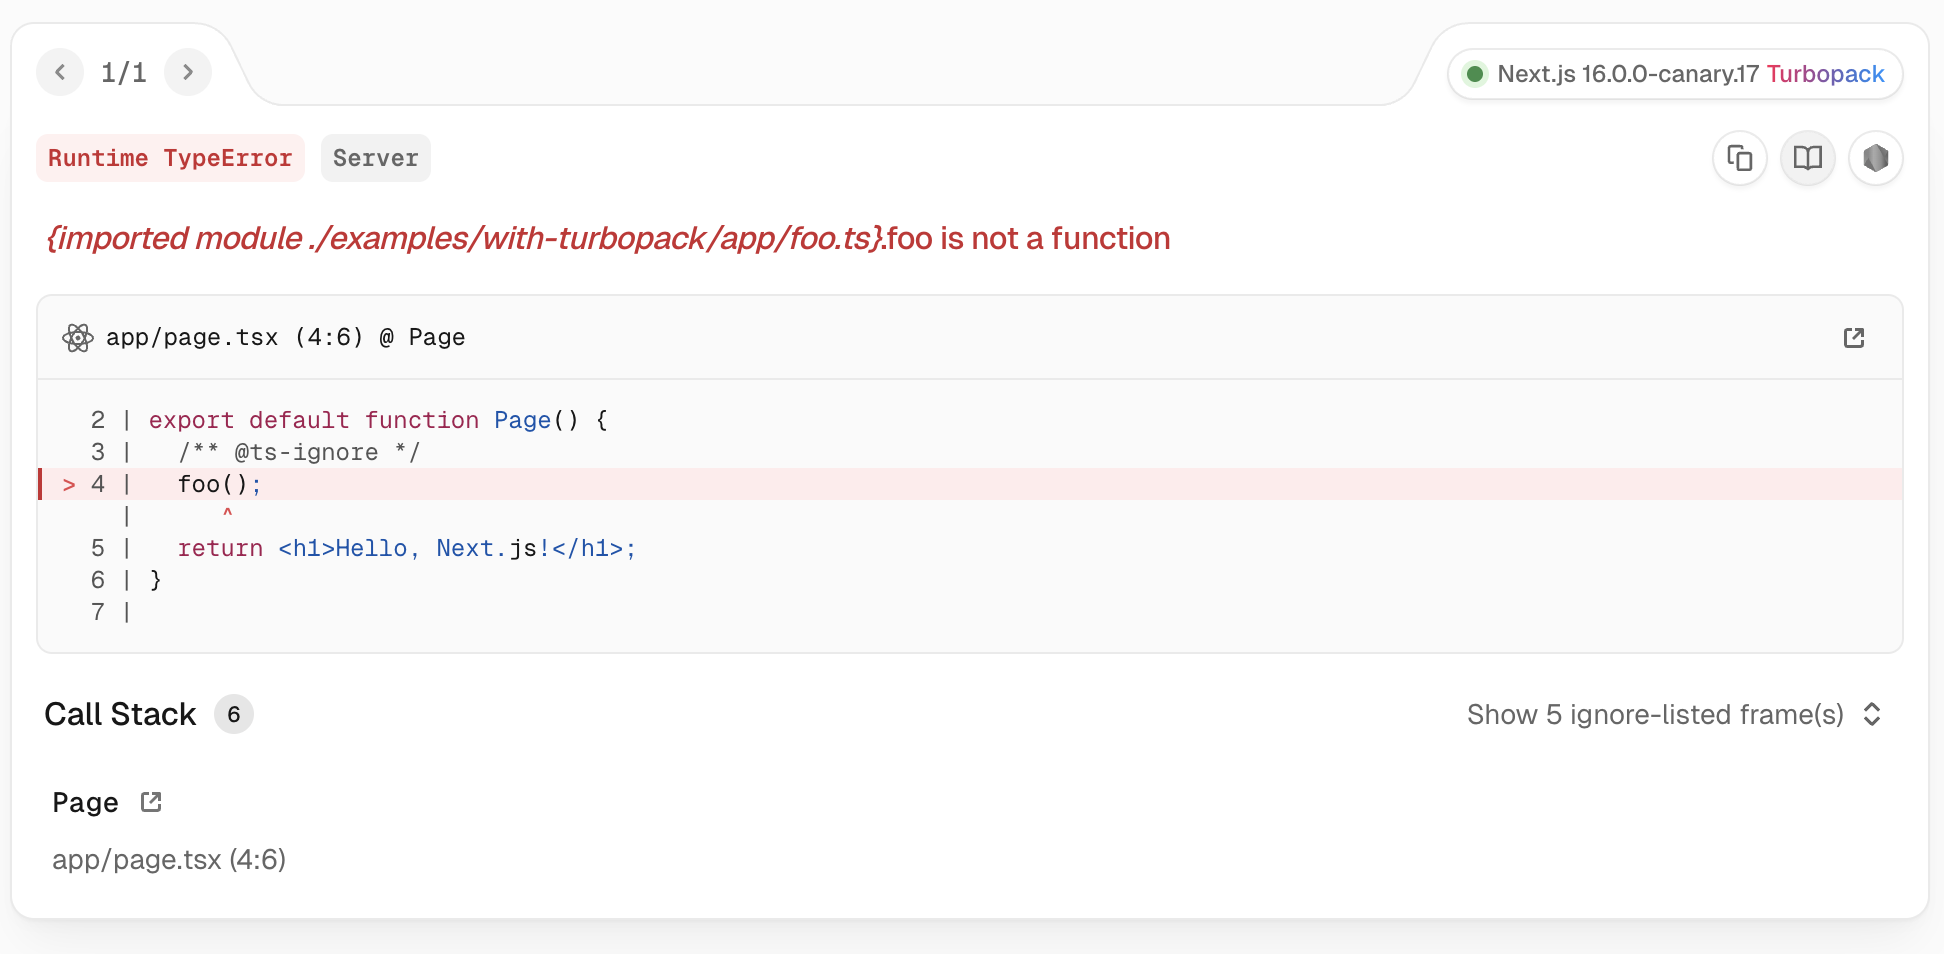
Task: Expand ignore-listed frames using the chevron arrows
Action: pos(1872,715)
